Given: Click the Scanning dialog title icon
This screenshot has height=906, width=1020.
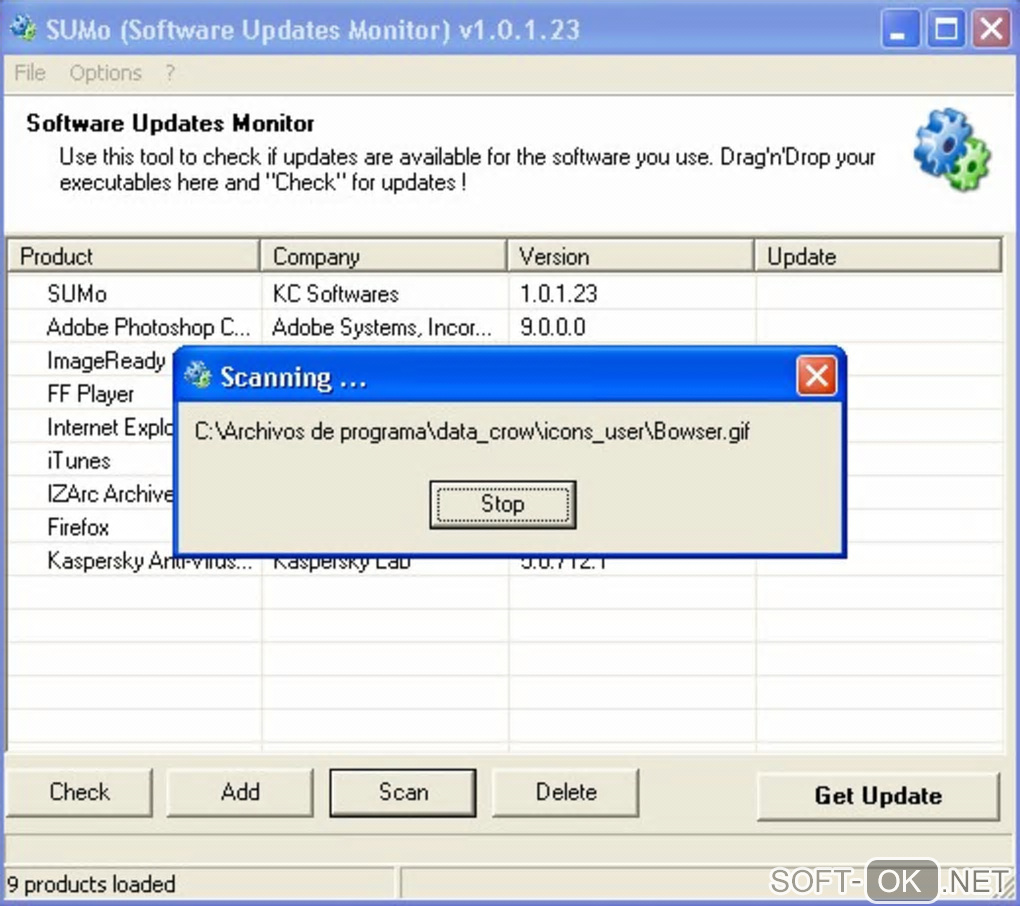Looking at the screenshot, I should [198, 375].
